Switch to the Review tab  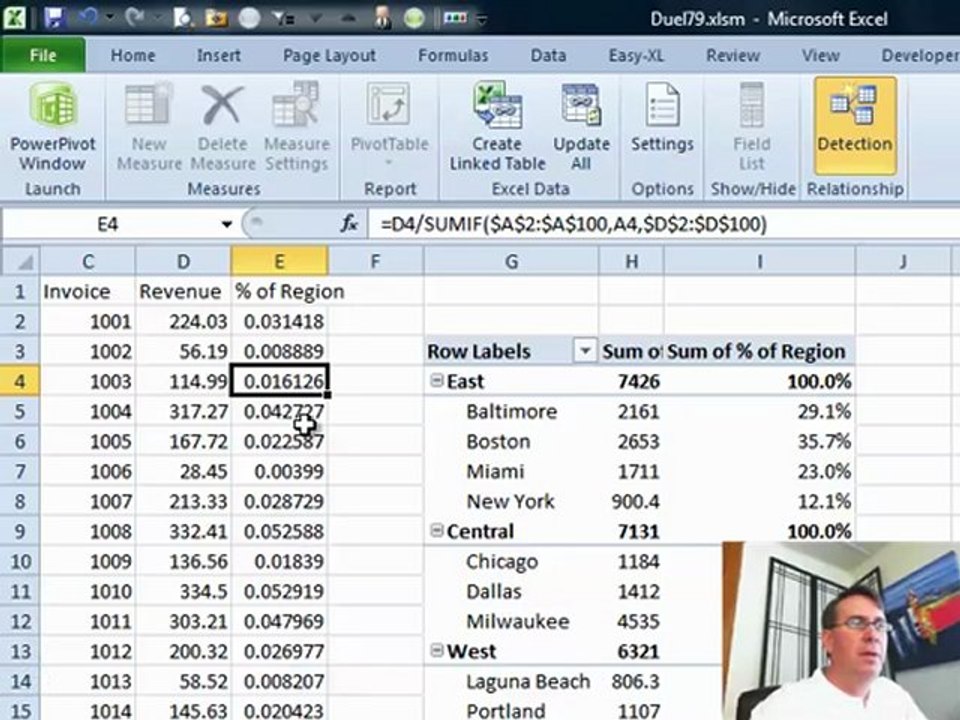click(x=733, y=56)
